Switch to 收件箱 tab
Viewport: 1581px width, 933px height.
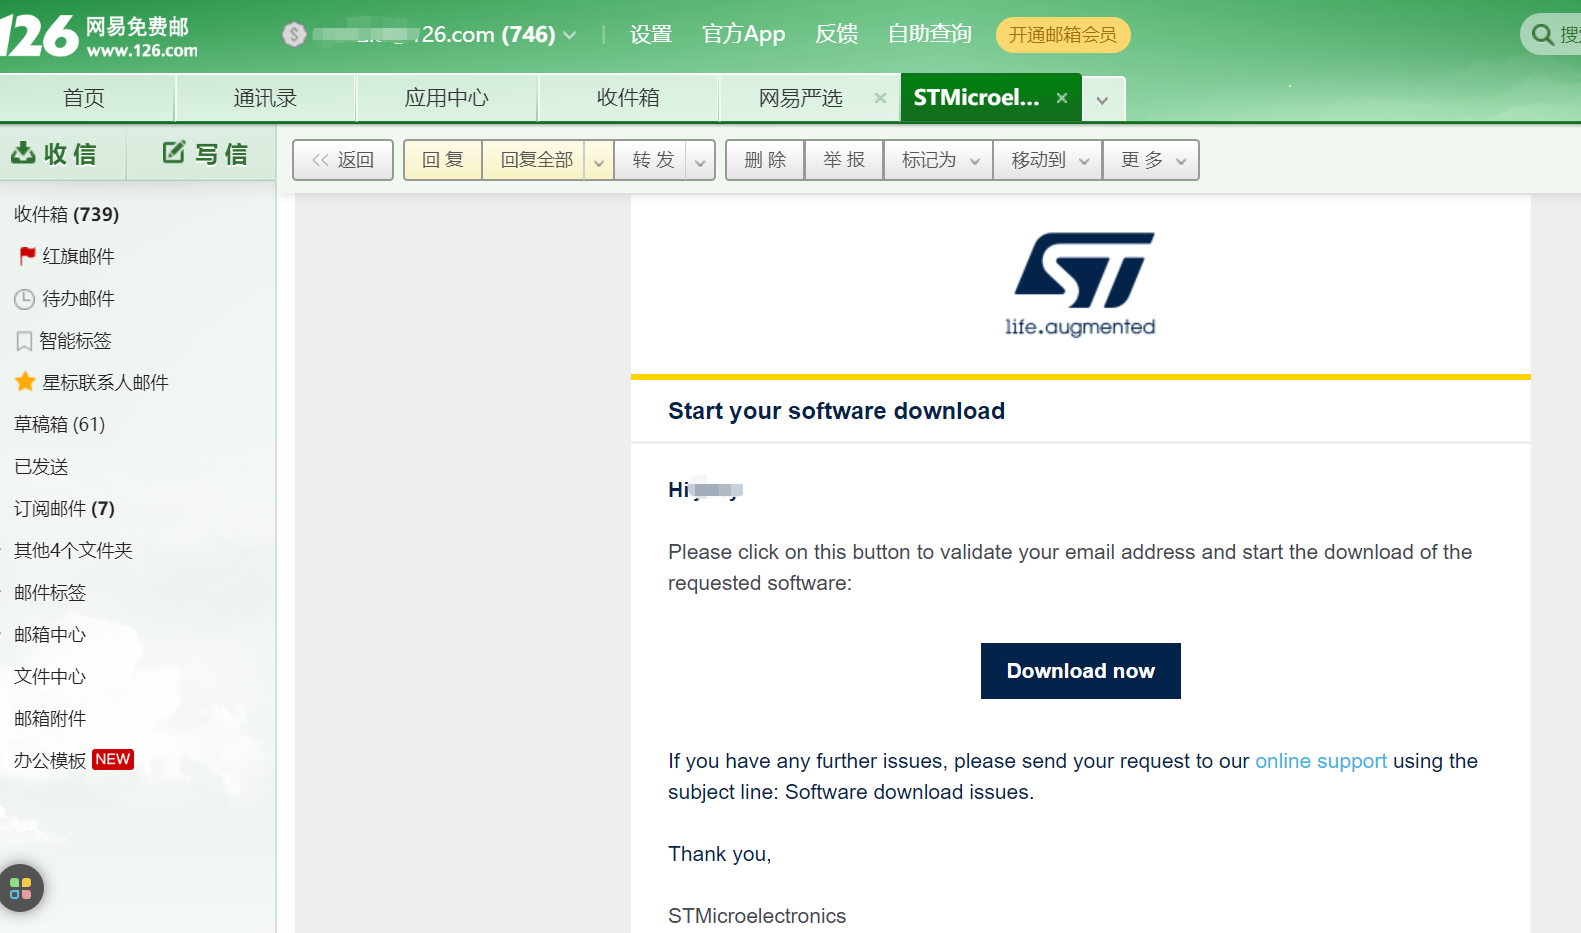[628, 98]
